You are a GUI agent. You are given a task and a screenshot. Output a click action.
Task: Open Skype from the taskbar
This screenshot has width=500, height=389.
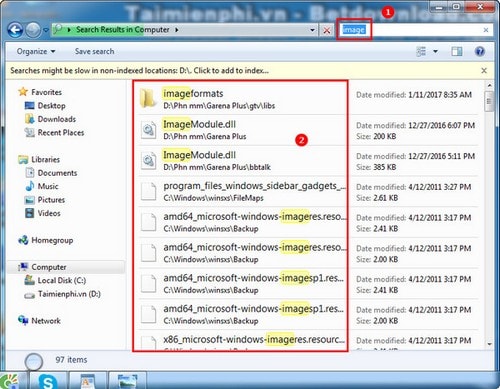48,381
